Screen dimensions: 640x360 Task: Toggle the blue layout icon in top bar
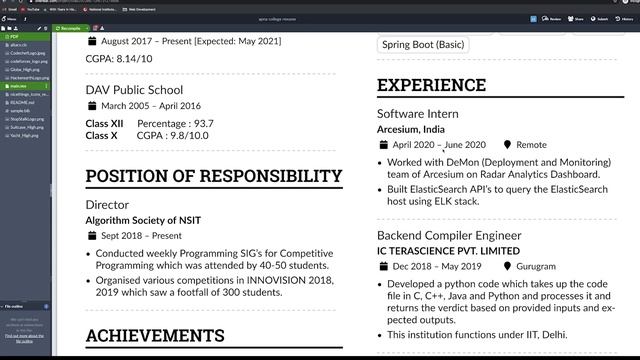tap(533, 19)
